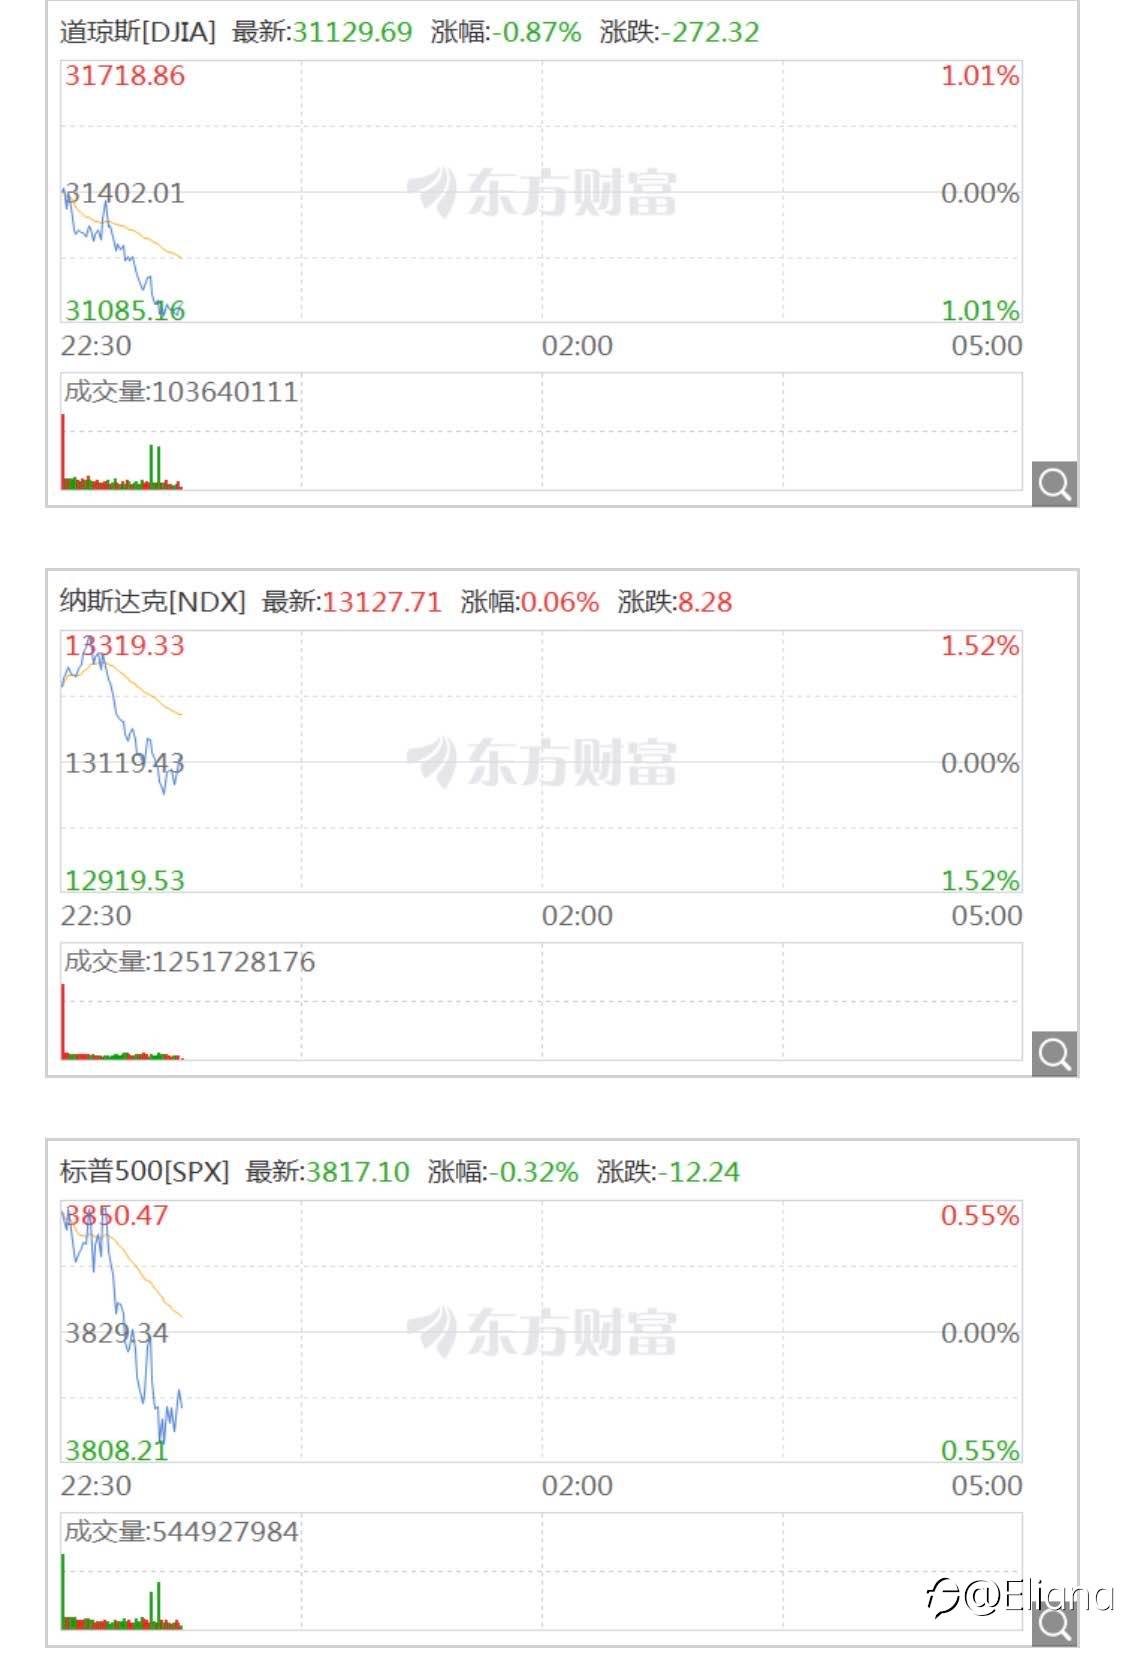Click SPX latest price 3817.10

[x=357, y=1172]
